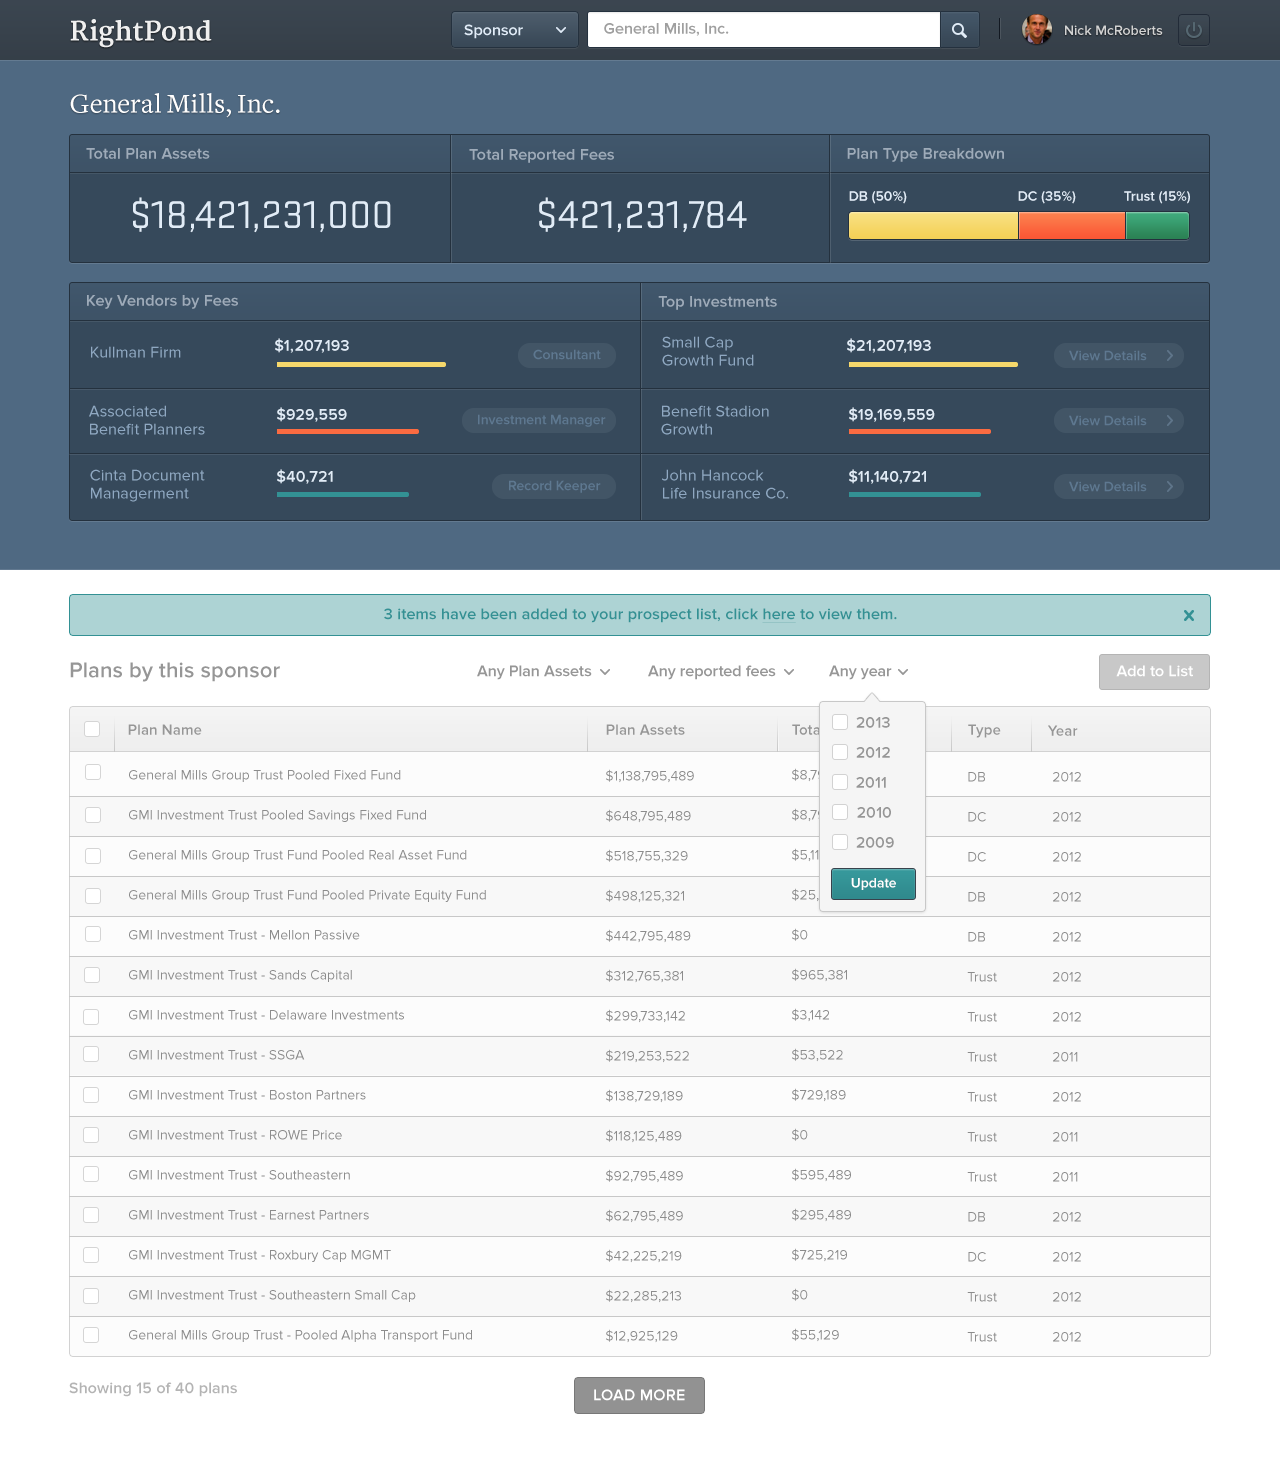This screenshot has height=1480, width=1280.
Task: Click Associated Benefit Planners vendor name
Action: (147, 420)
